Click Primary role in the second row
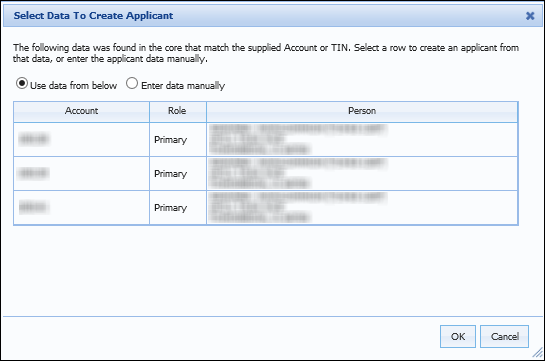The width and height of the screenshot is (545, 361). coord(170,174)
